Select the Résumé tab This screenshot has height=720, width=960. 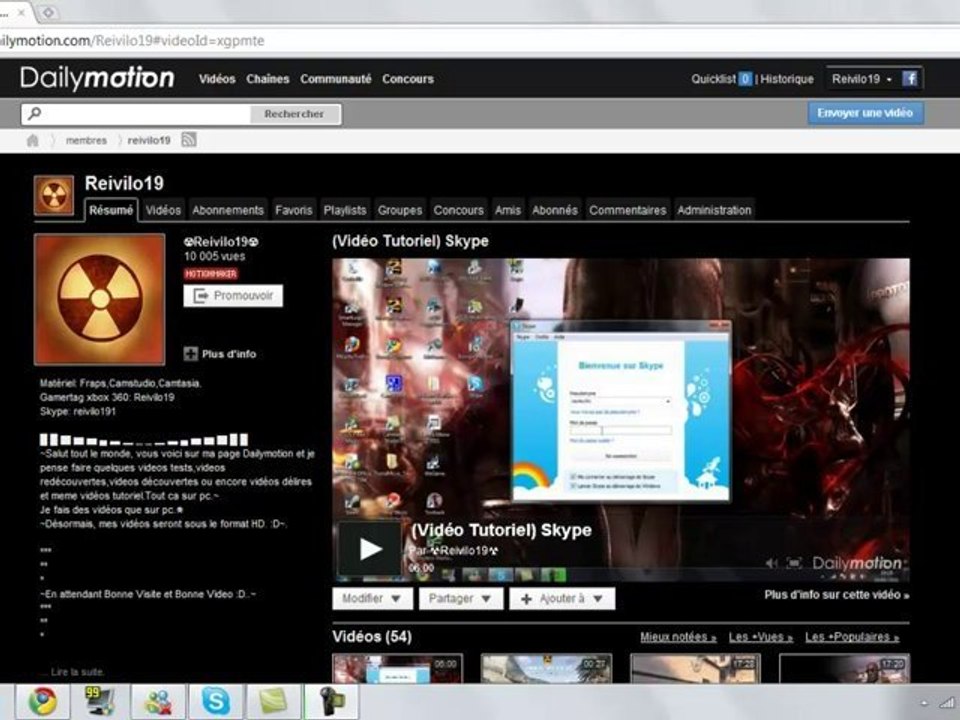[x=111, y=210]
